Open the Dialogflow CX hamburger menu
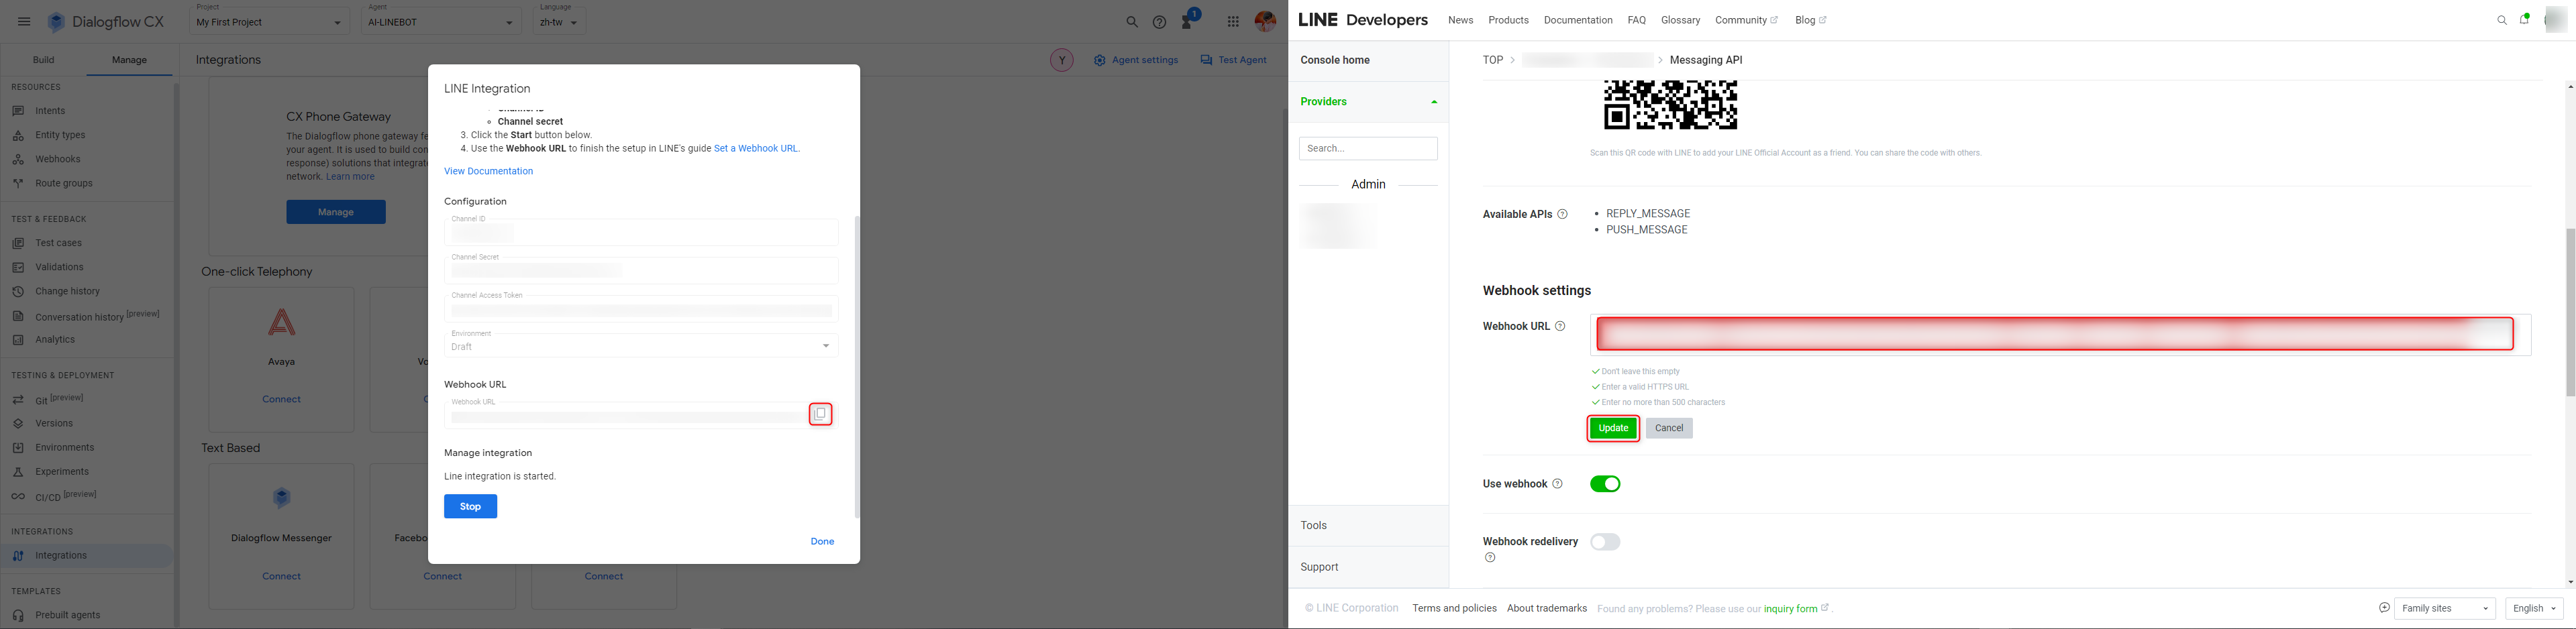This screenshot has width=2576, height=629. pos(24,22)
